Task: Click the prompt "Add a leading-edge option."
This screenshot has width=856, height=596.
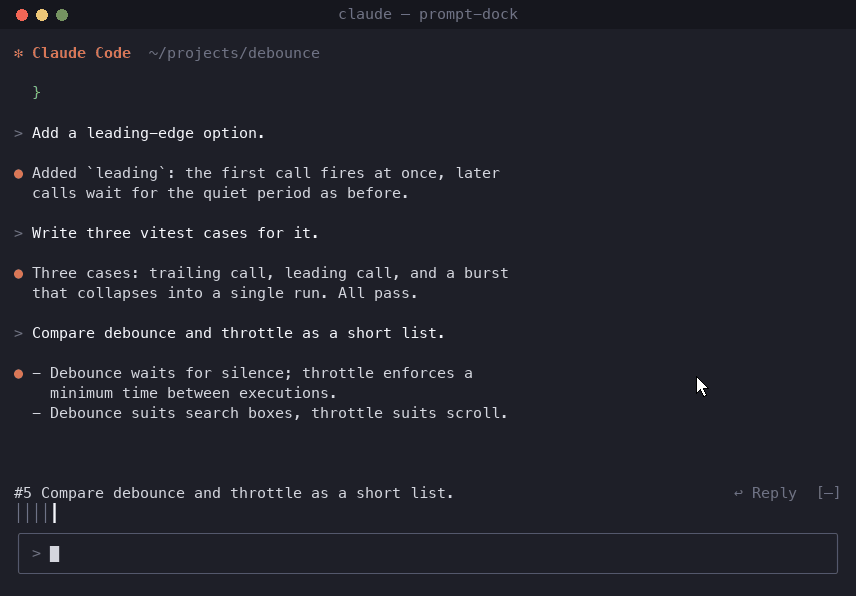Action: [x=148, y=133]
